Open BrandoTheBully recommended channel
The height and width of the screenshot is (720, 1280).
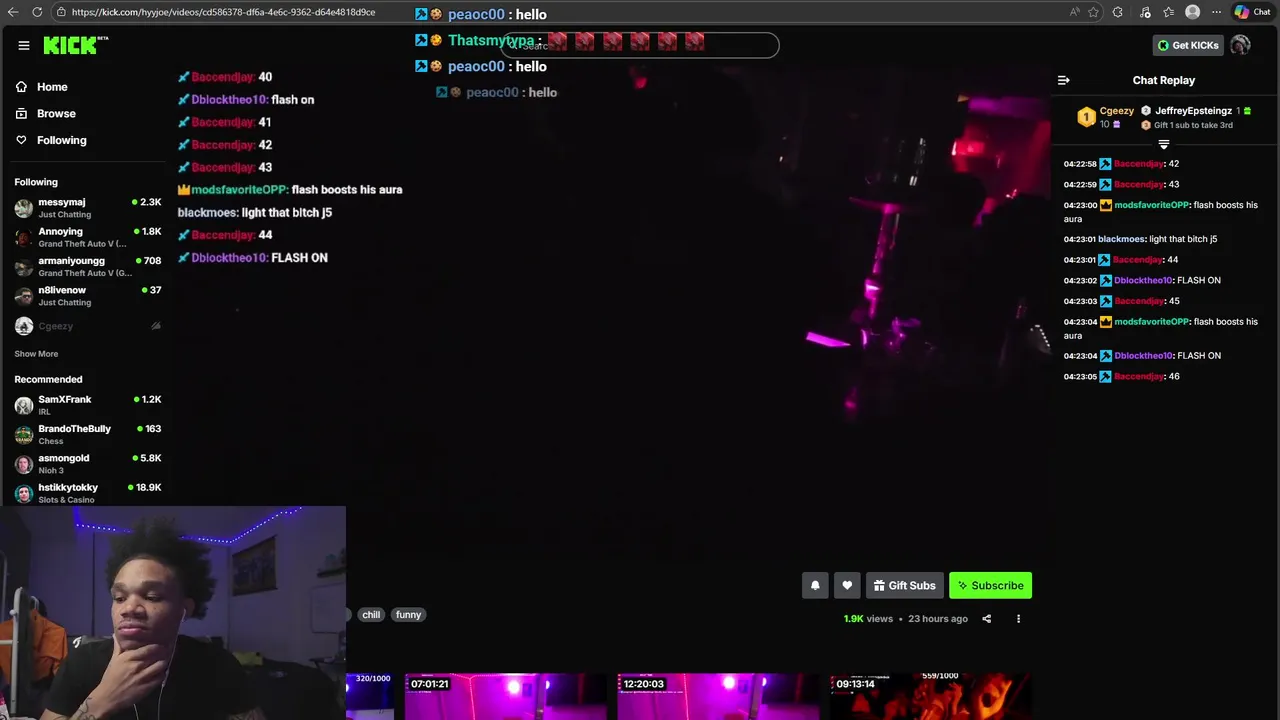[x=88, y=434]
